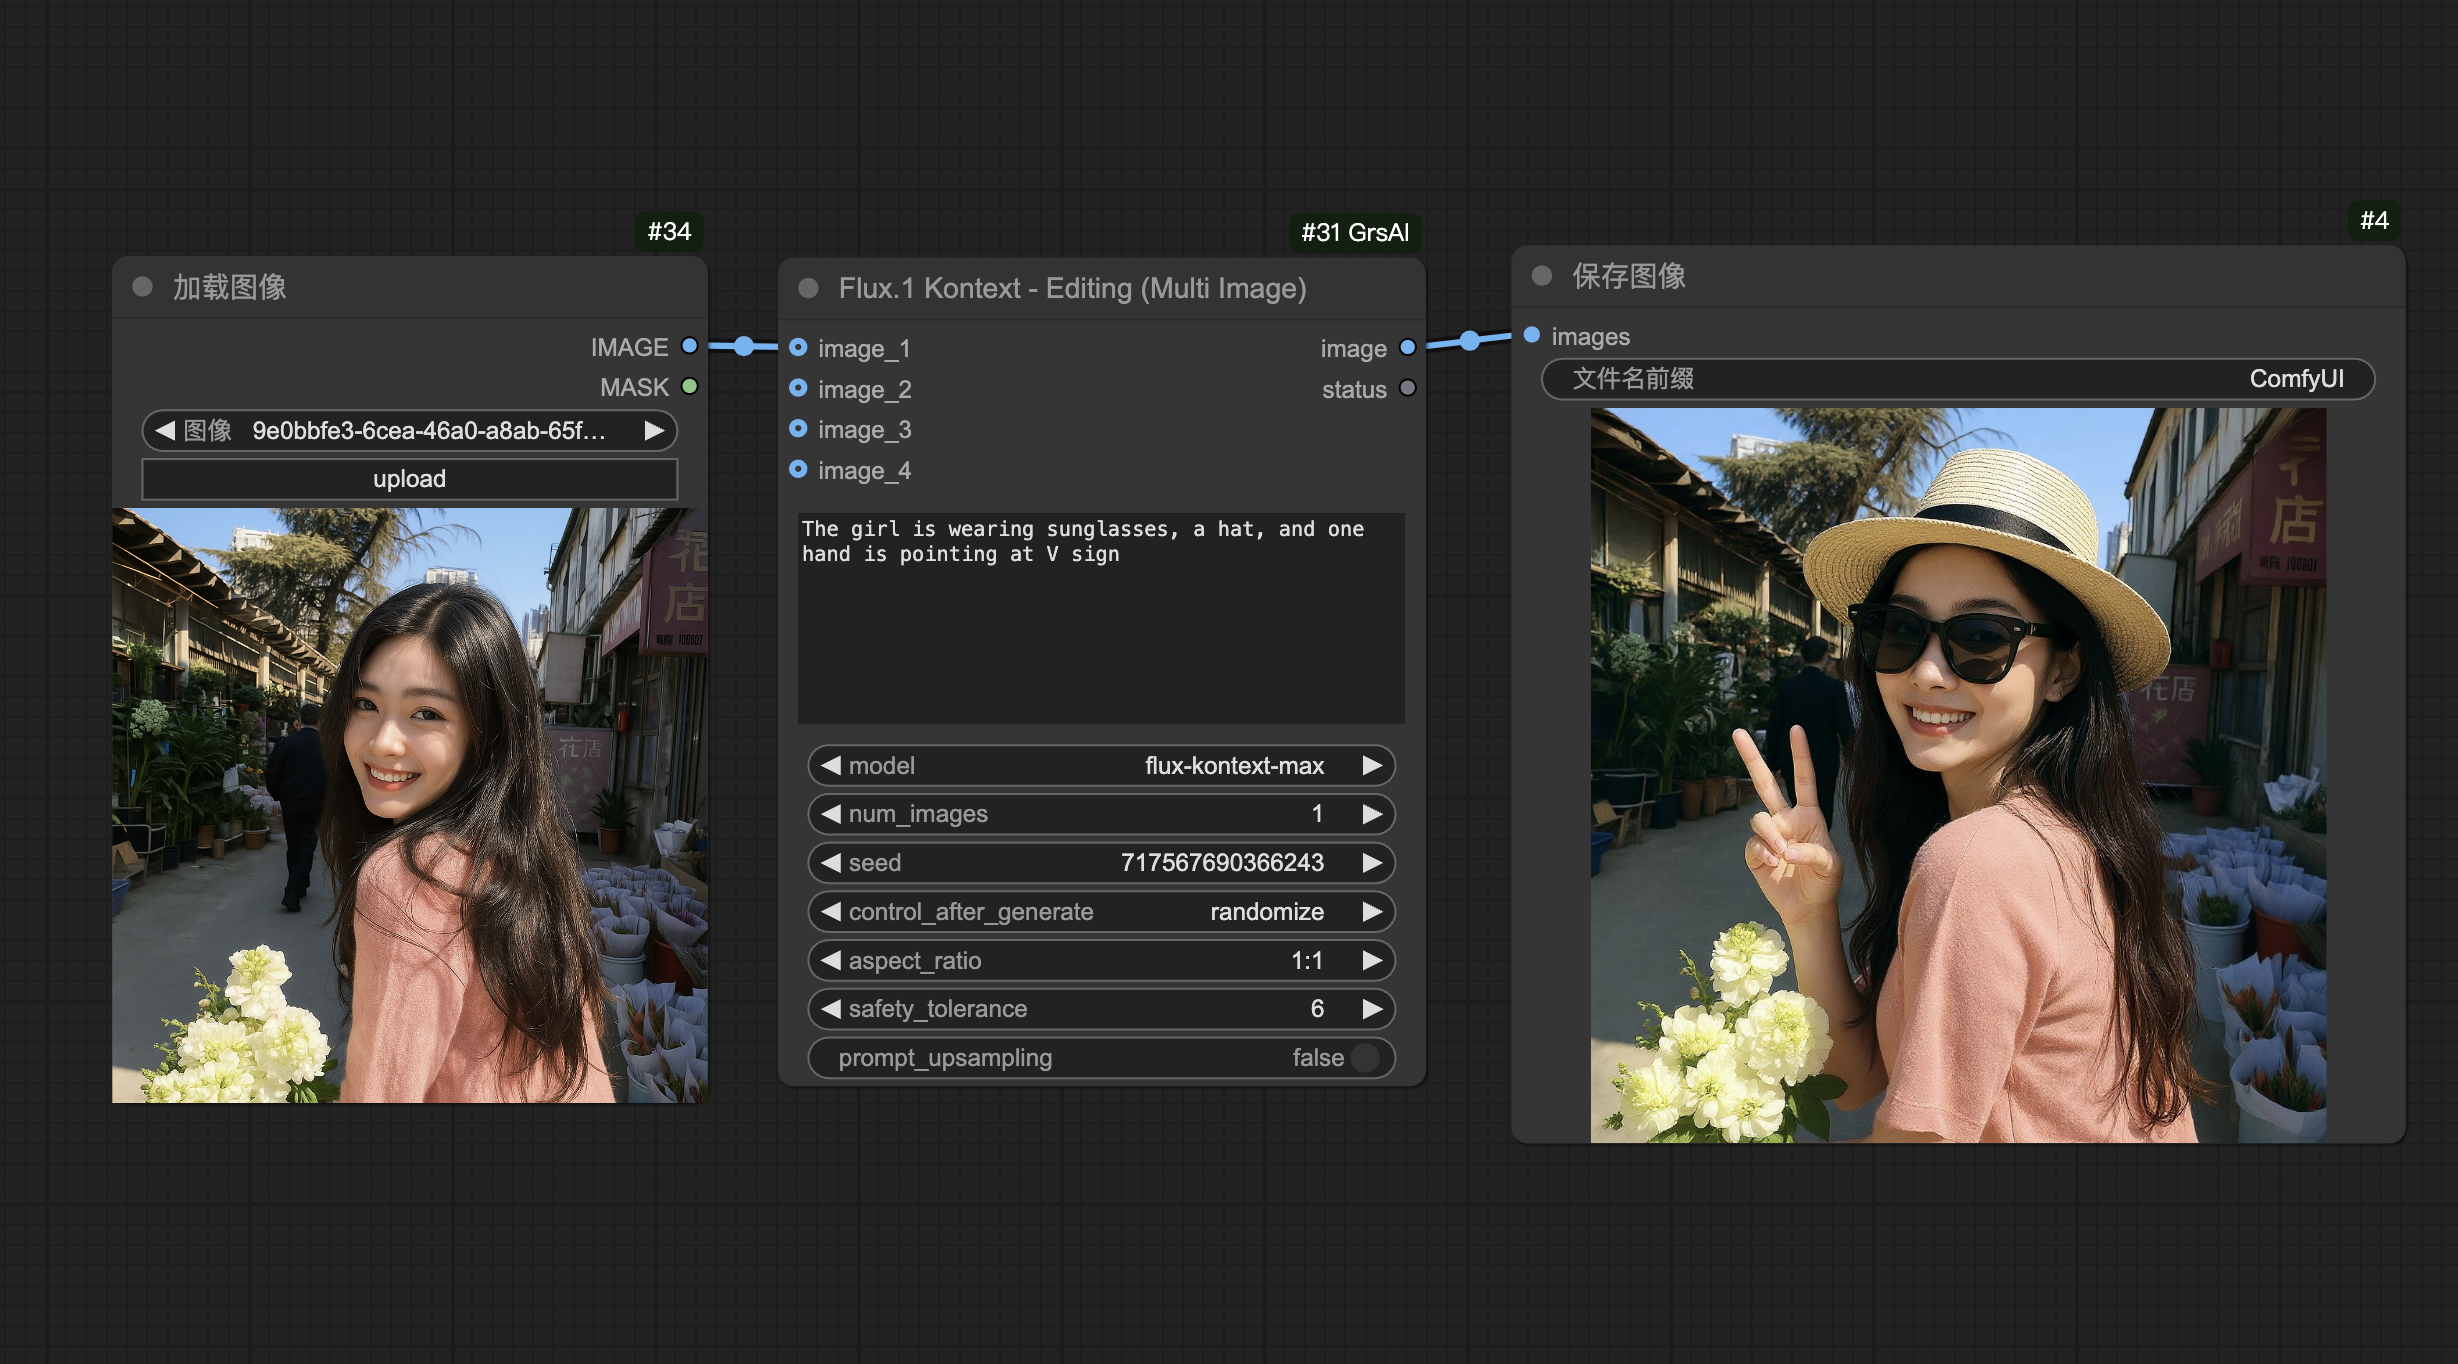Select the next image with the 图像 selector's right arrow
The width and height of the screenshot is (2458, 1364).
pos(654,431)
